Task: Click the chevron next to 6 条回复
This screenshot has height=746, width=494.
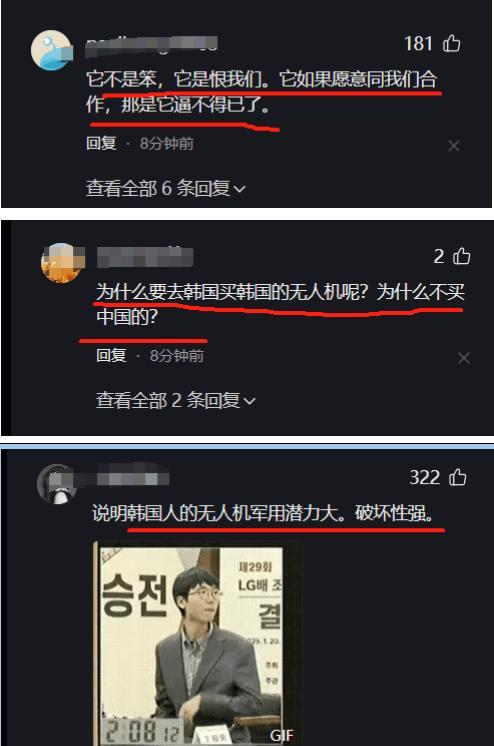Action: point(240,189)
